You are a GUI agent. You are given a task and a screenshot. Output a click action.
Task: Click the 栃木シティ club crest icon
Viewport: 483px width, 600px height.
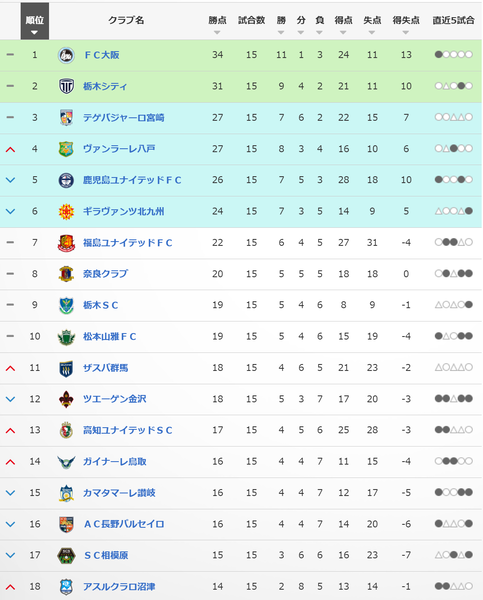pyautogui.click(x=66, y=86)
